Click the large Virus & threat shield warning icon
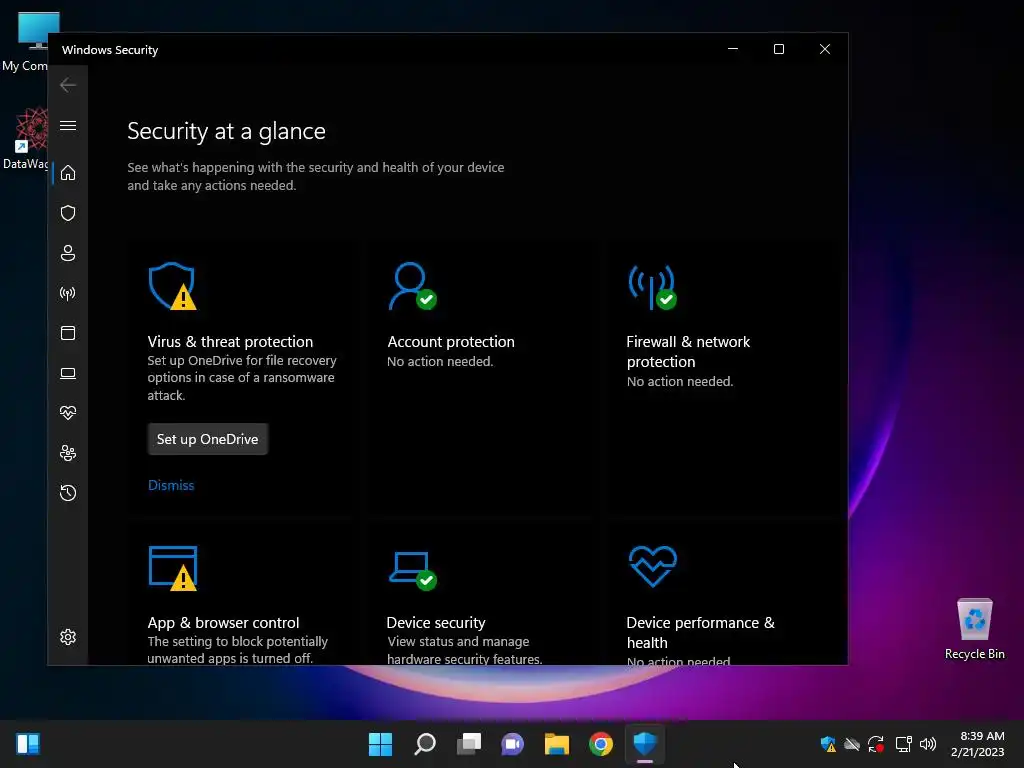This screenshot has height=768, width=1024. click(x=172, y=286)
